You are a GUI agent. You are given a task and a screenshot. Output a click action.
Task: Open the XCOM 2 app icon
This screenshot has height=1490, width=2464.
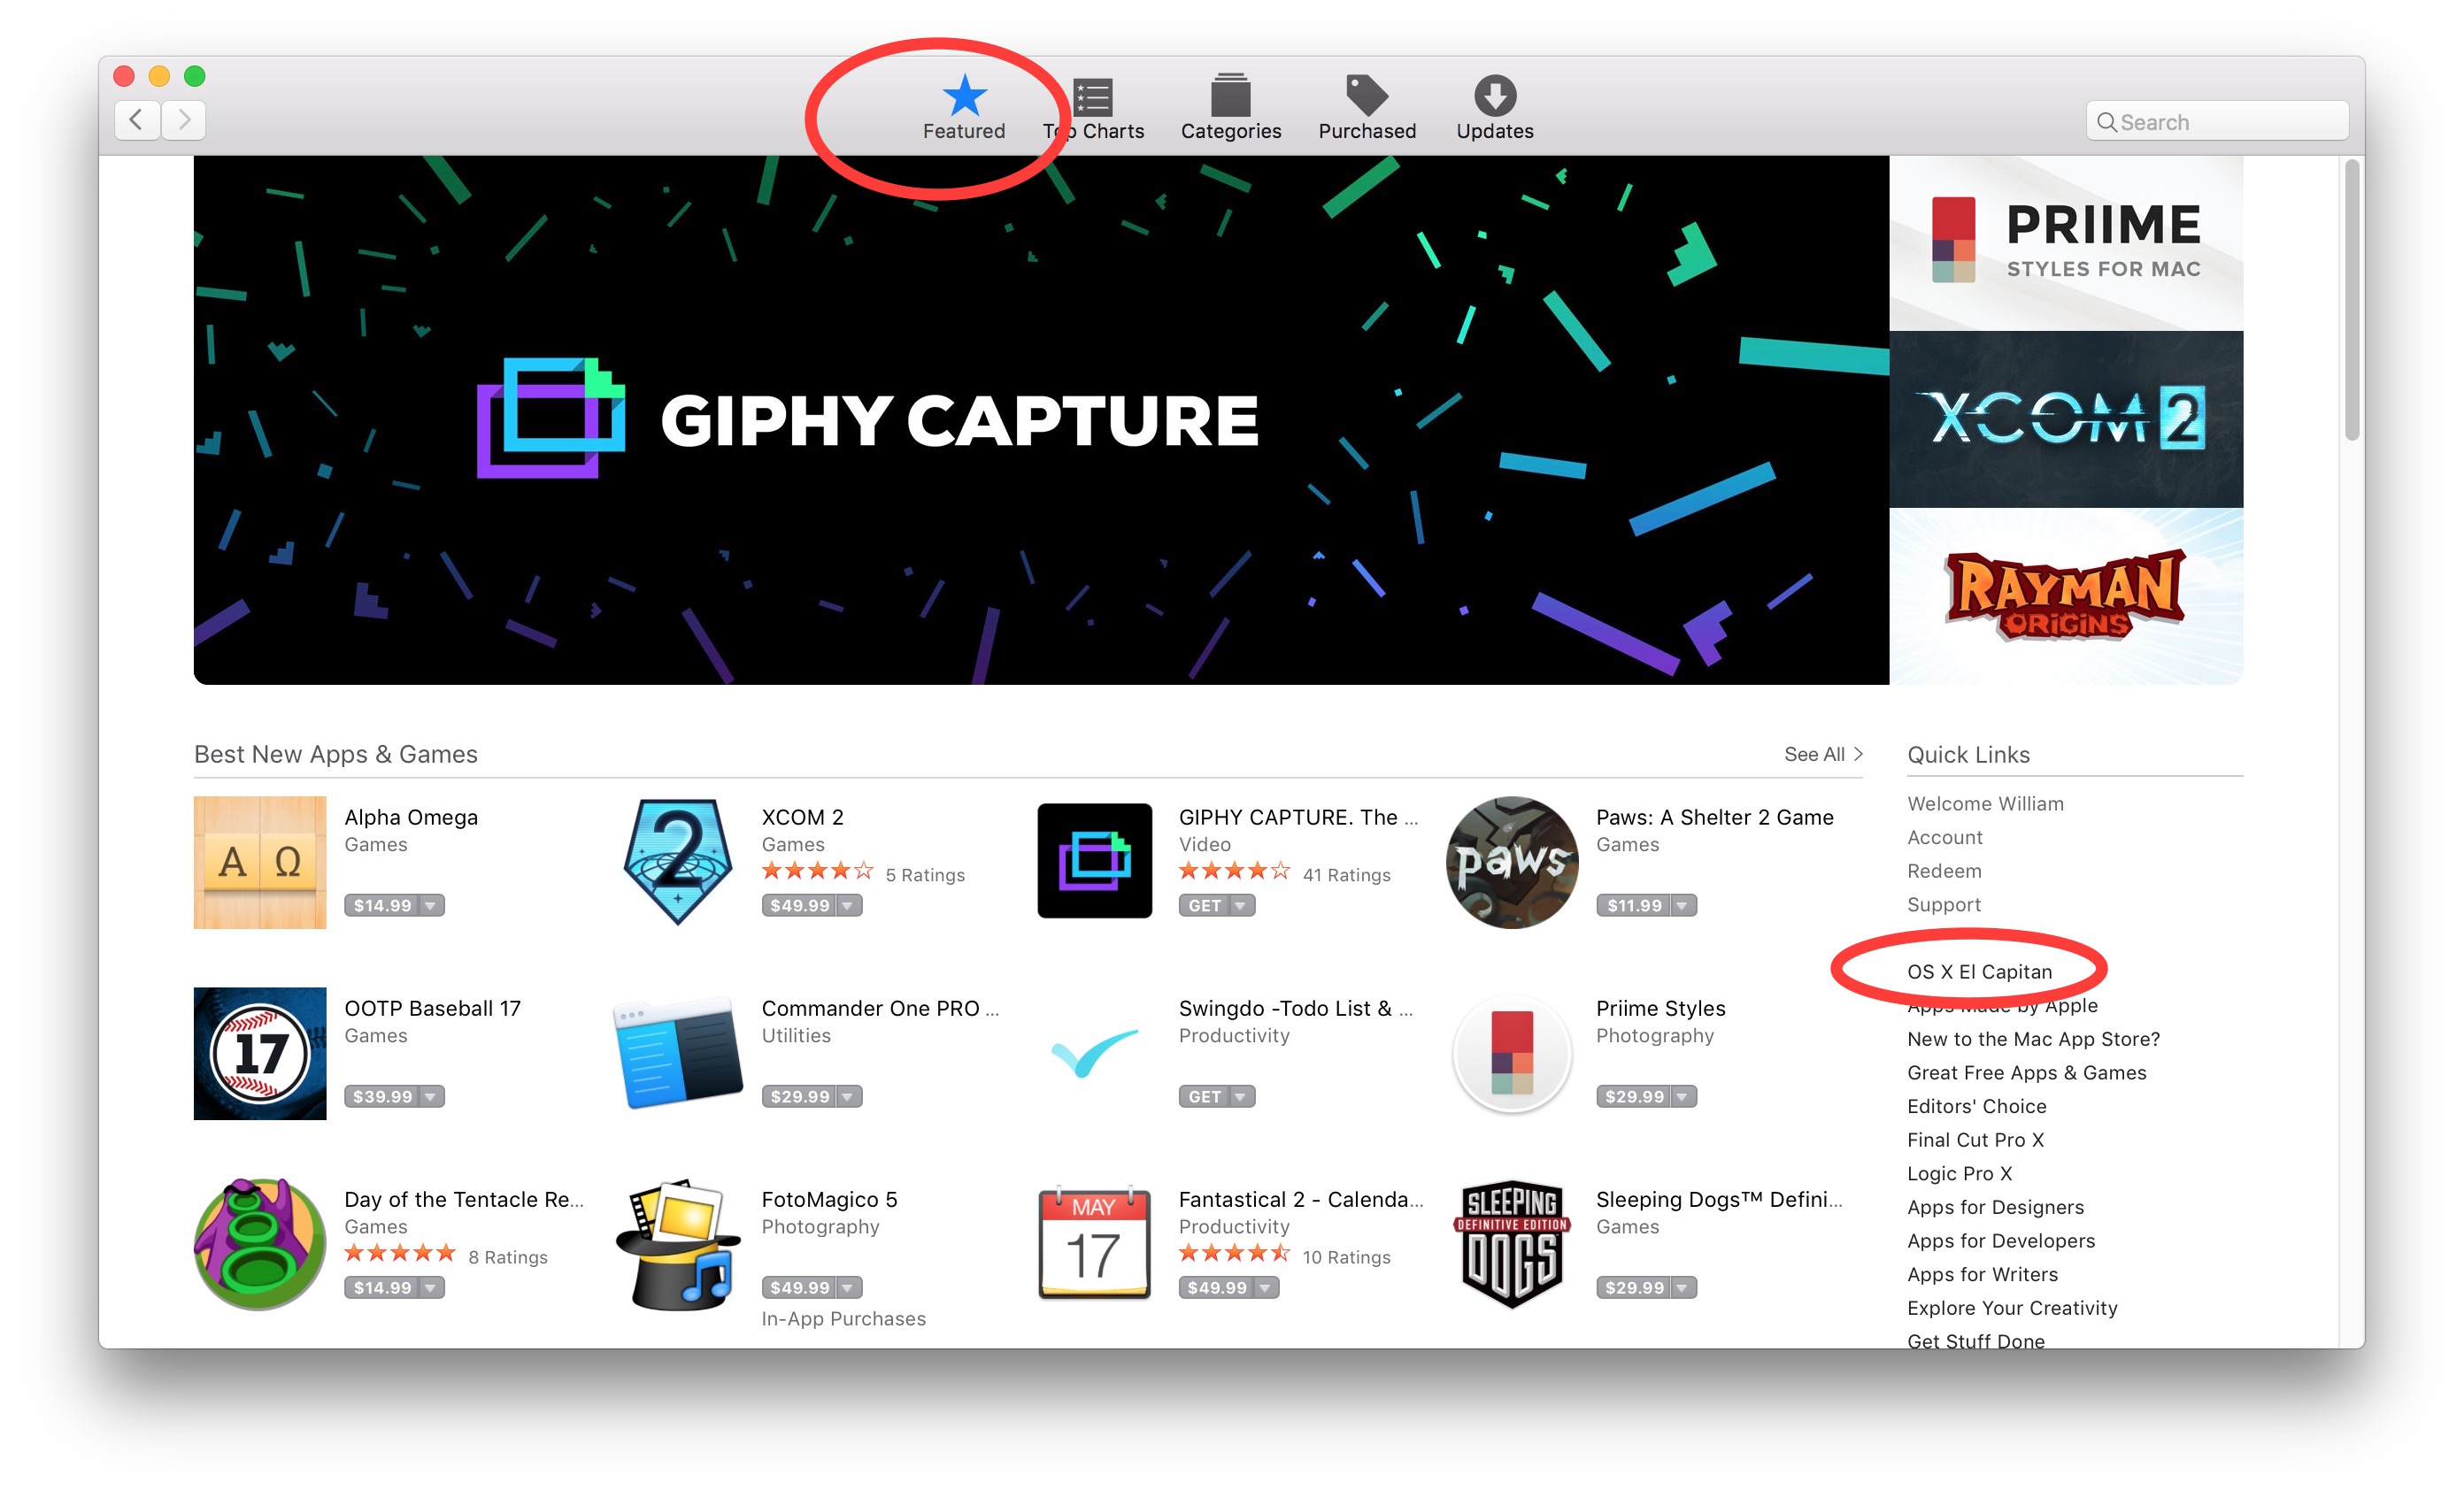point(677,862)
